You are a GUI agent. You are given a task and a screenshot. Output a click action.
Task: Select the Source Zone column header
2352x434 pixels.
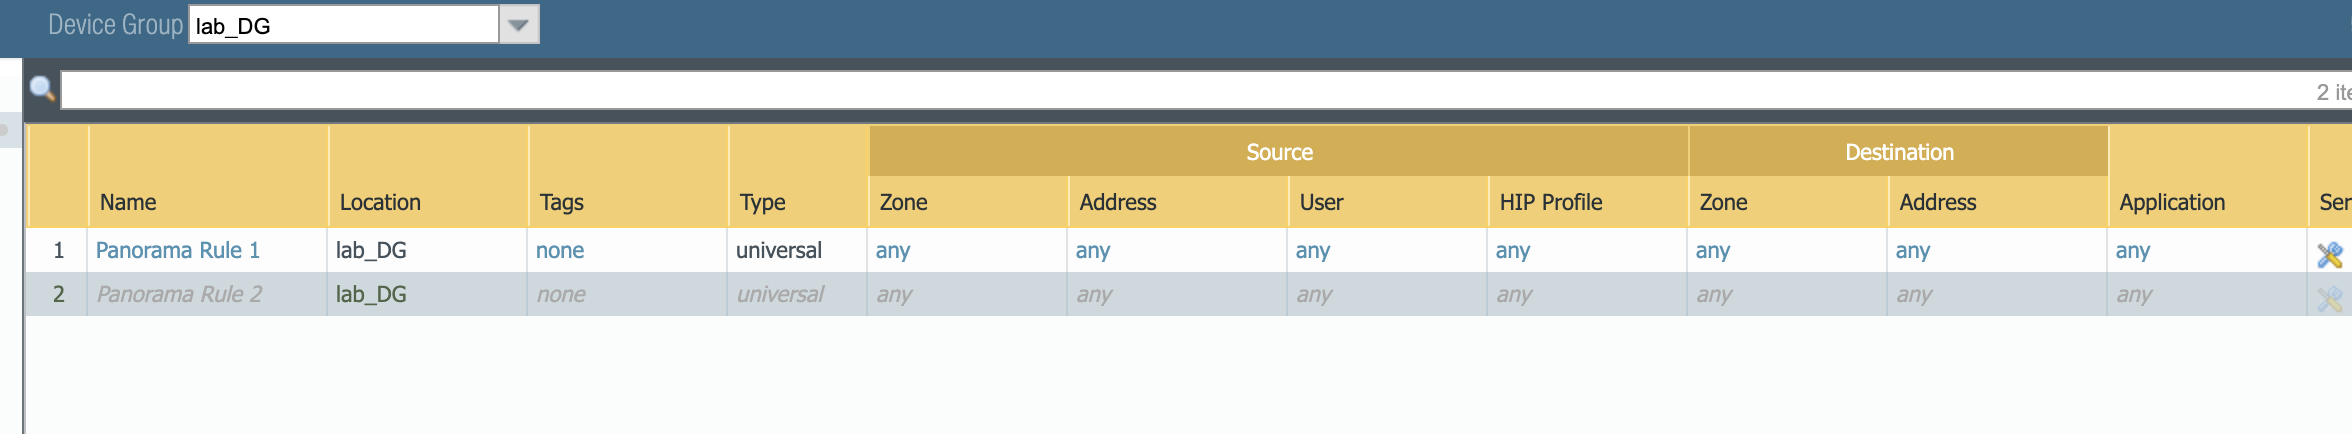(x=904, y=202)
